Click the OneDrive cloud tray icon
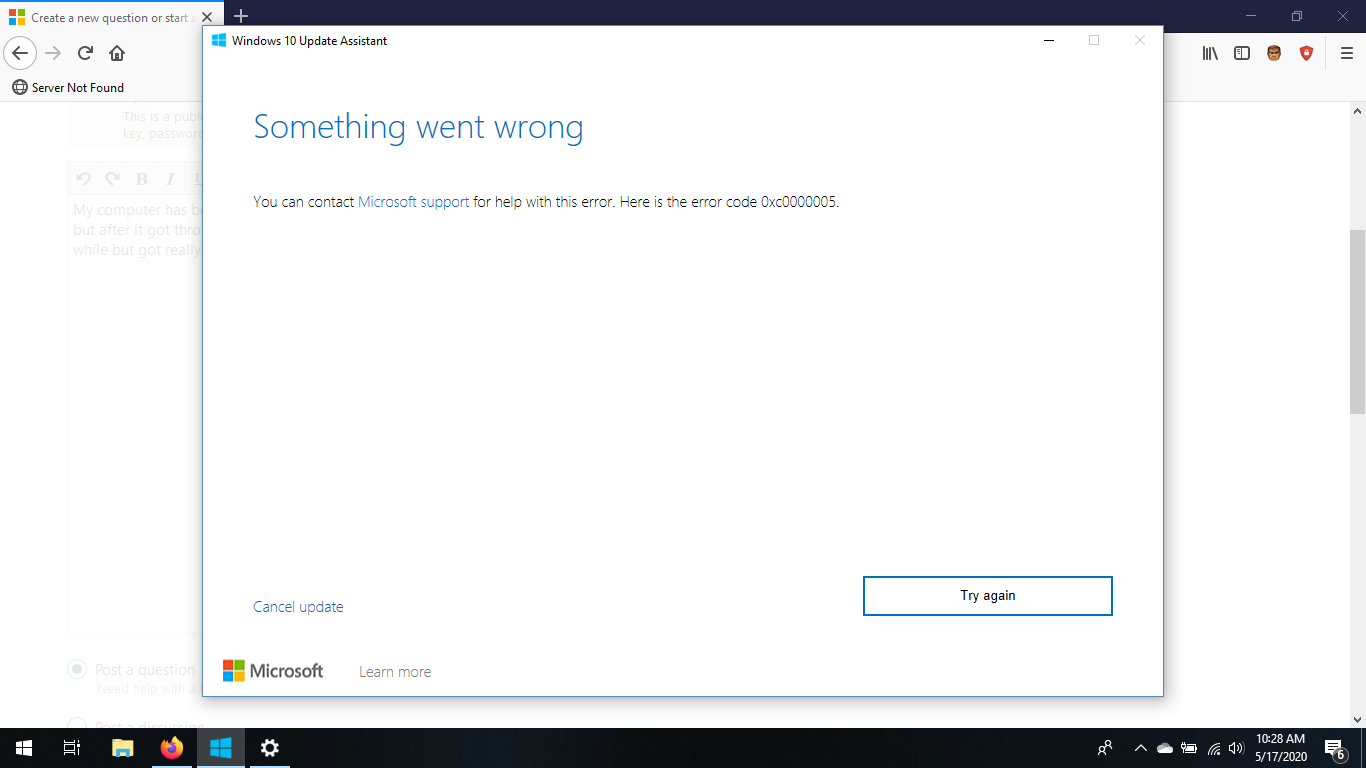Screen dimensions: 1366x768 coord(1164,748)
